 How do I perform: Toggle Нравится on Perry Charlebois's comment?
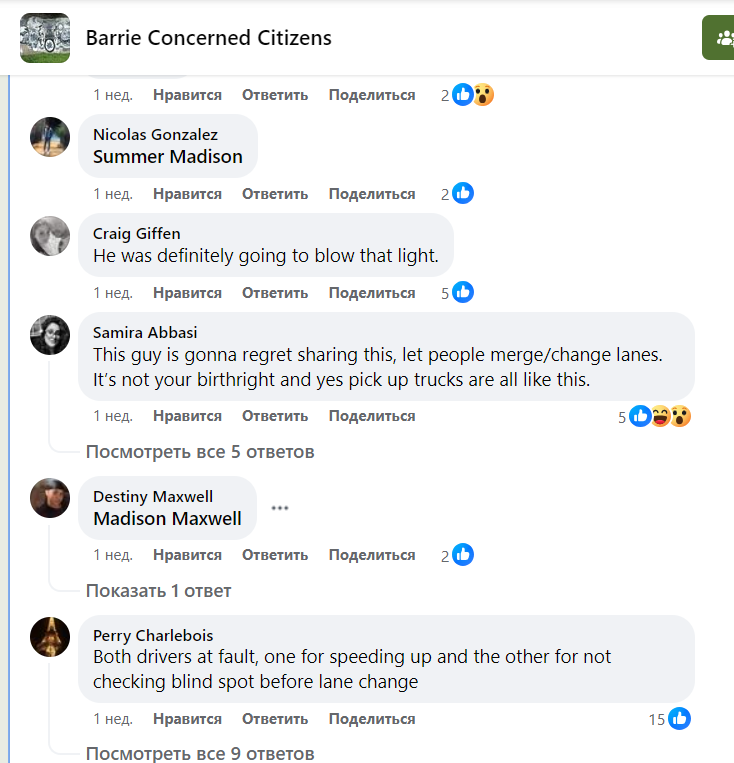(187, 719)
